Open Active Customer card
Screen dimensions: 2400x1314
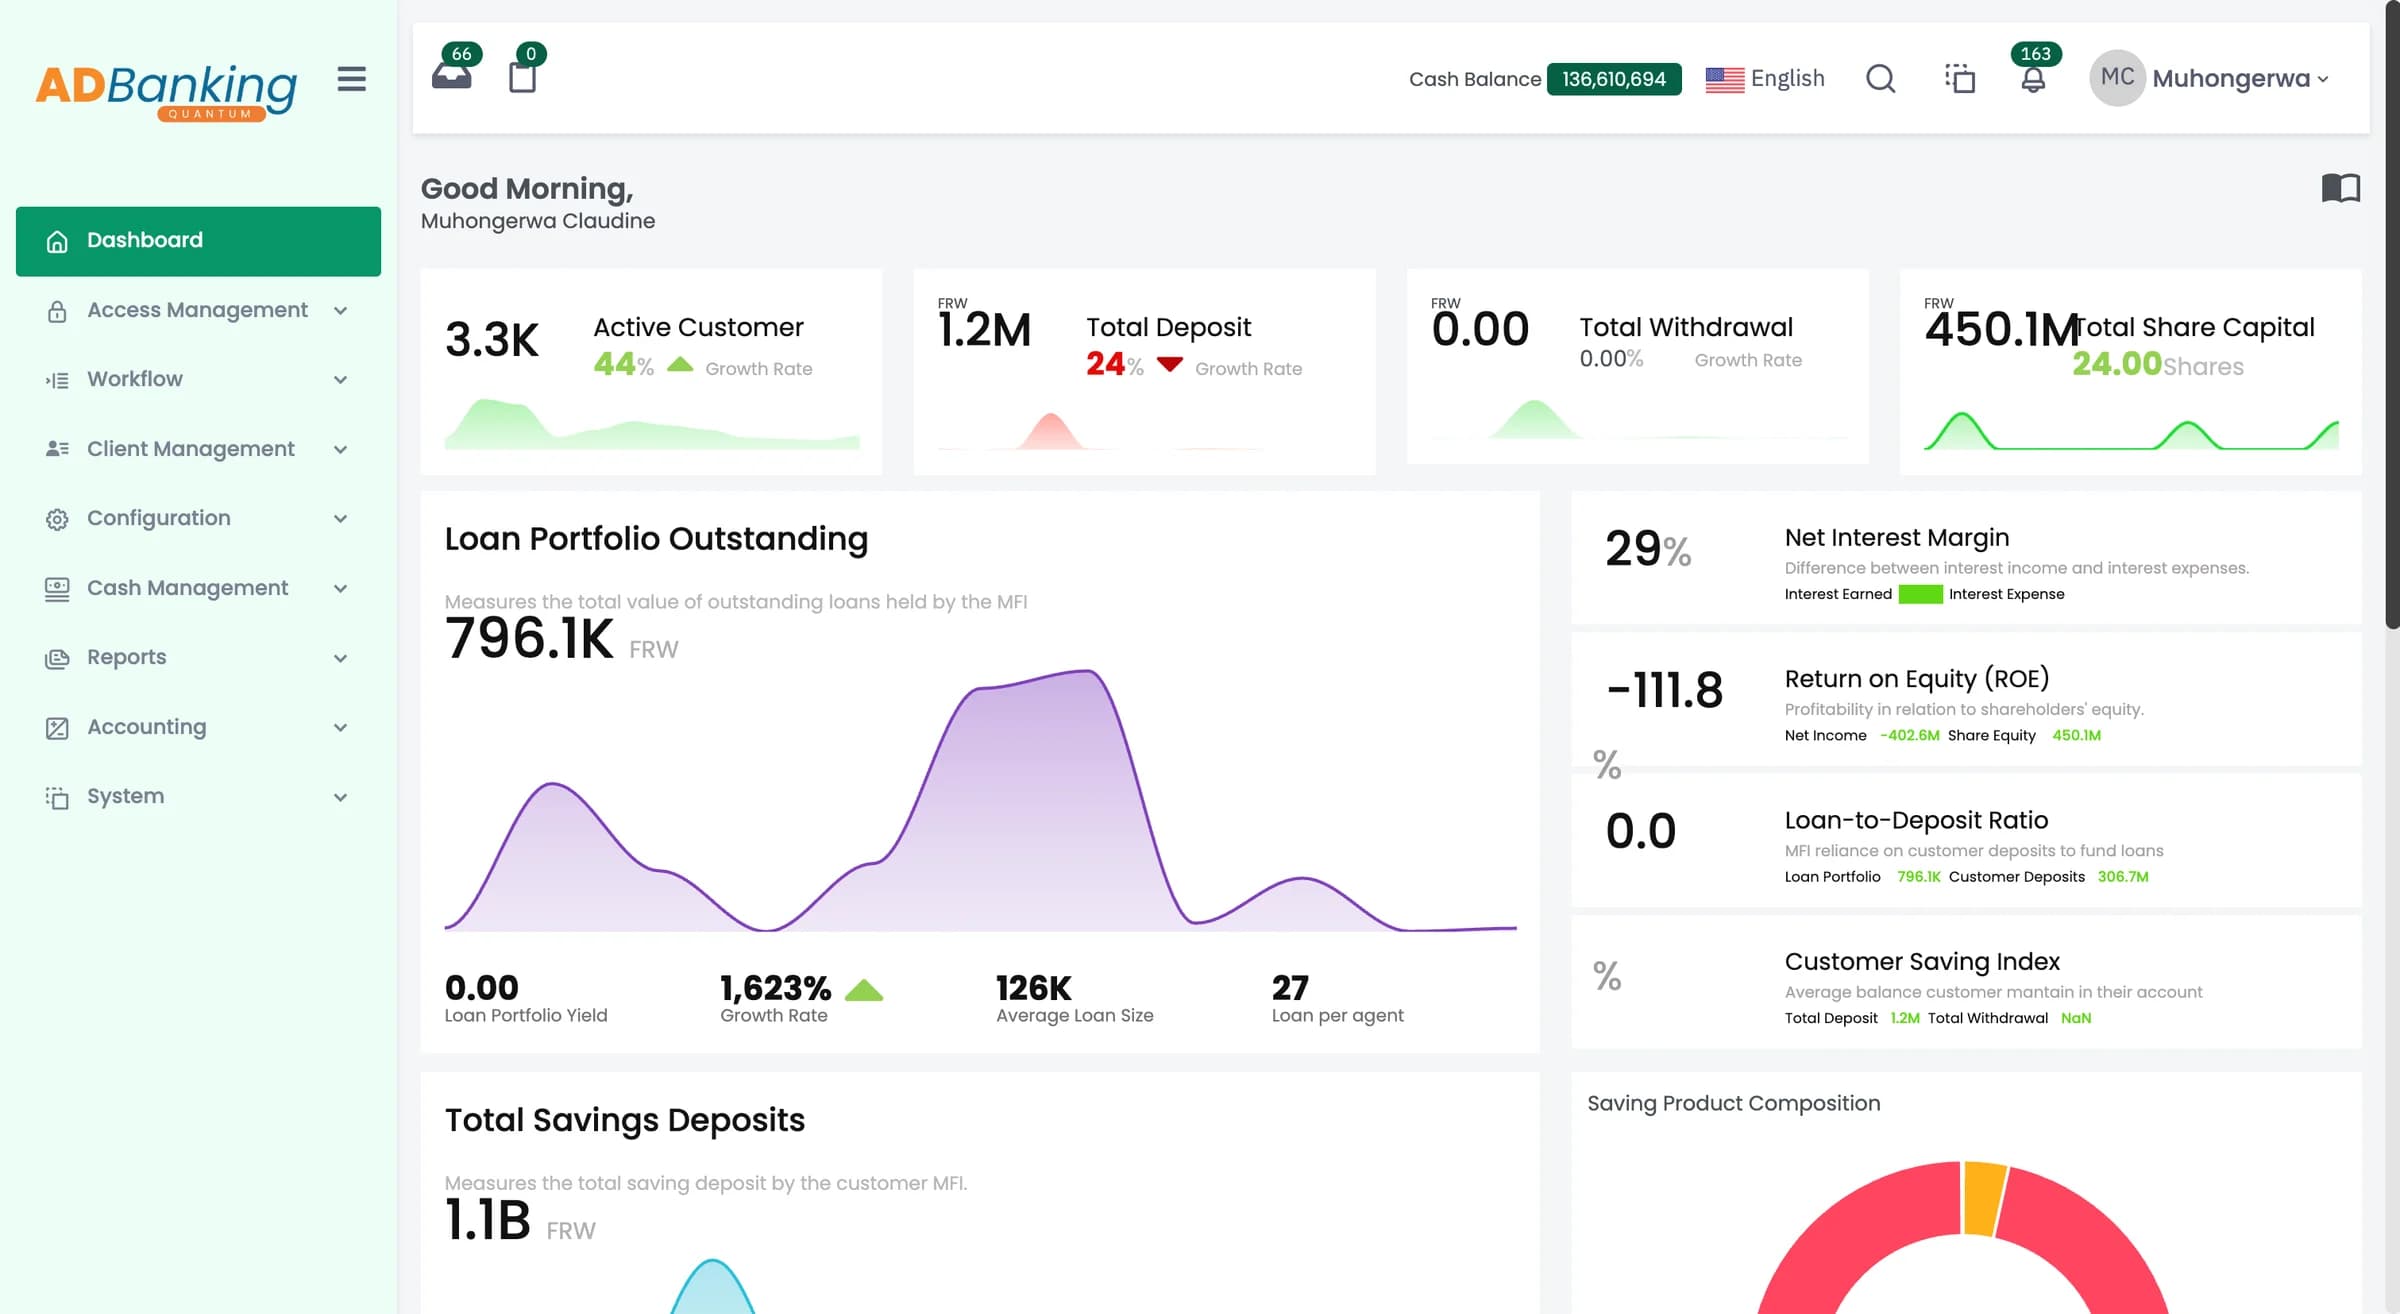coord(651,371)
